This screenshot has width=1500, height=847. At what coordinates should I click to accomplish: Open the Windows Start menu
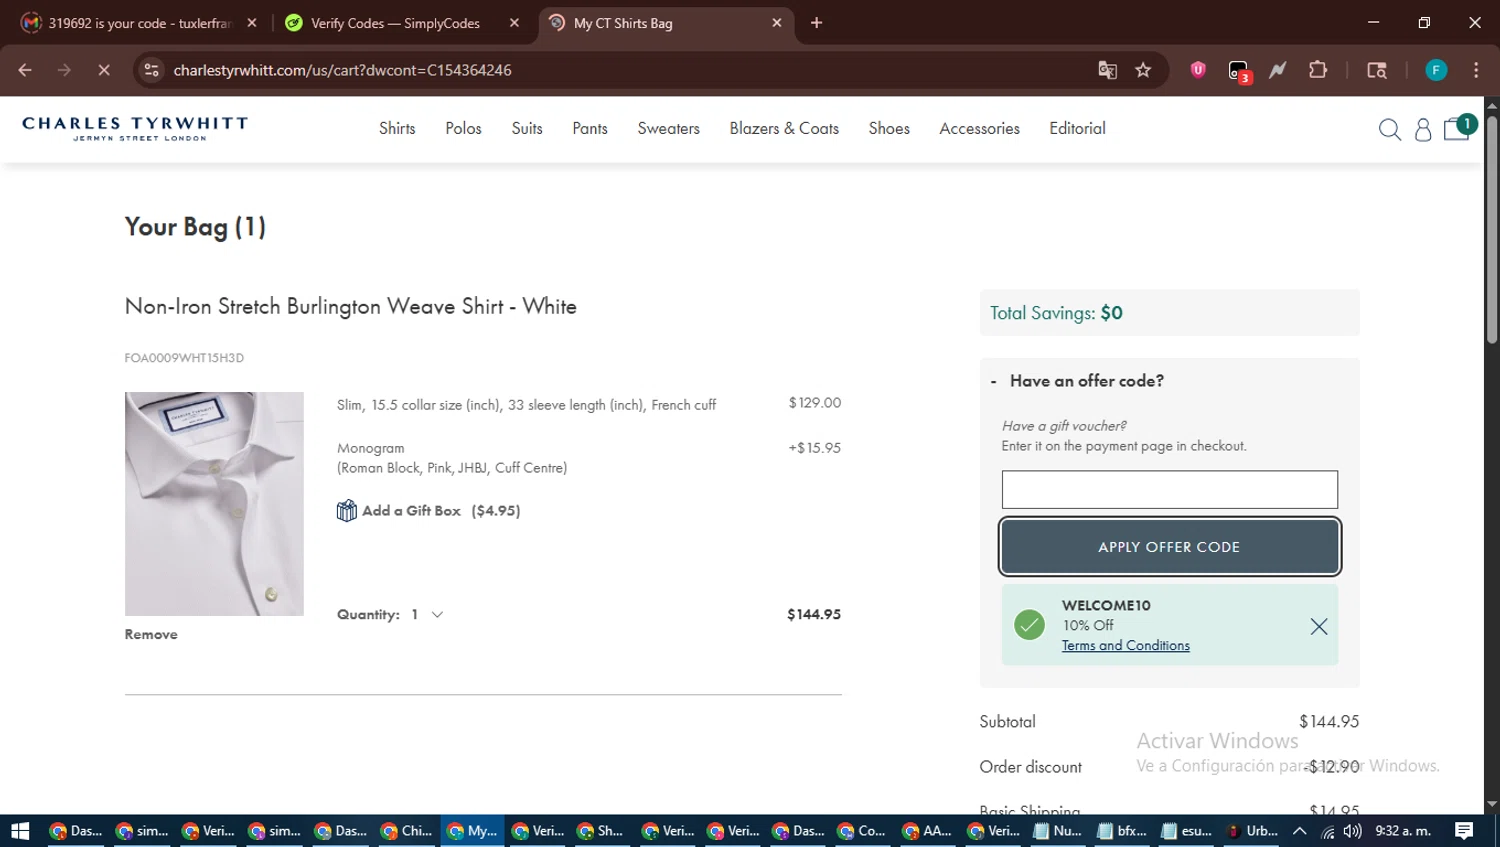(20, 831)
